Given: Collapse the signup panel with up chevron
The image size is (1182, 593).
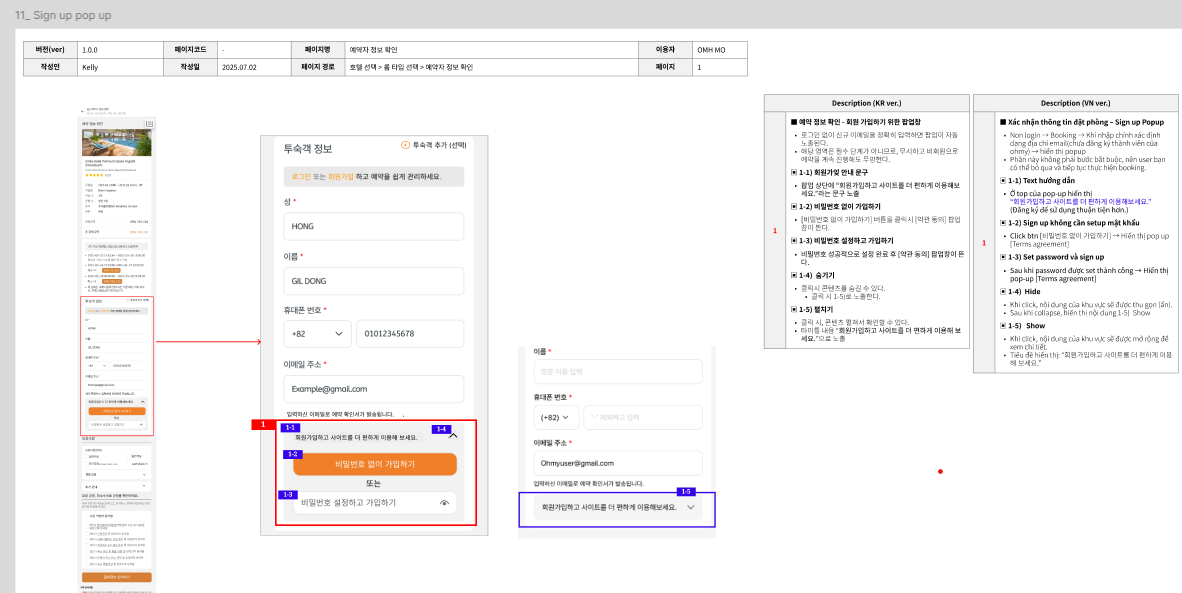Looking at the screenshot, I should coord(453,436).
